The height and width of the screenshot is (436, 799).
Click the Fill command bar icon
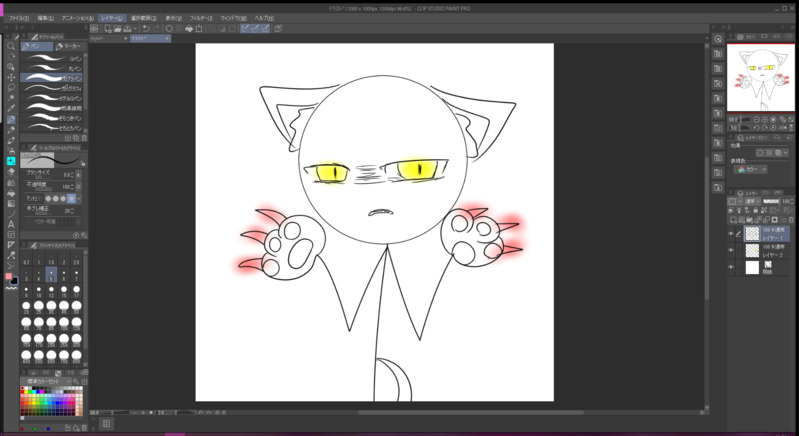pos(189,29)
